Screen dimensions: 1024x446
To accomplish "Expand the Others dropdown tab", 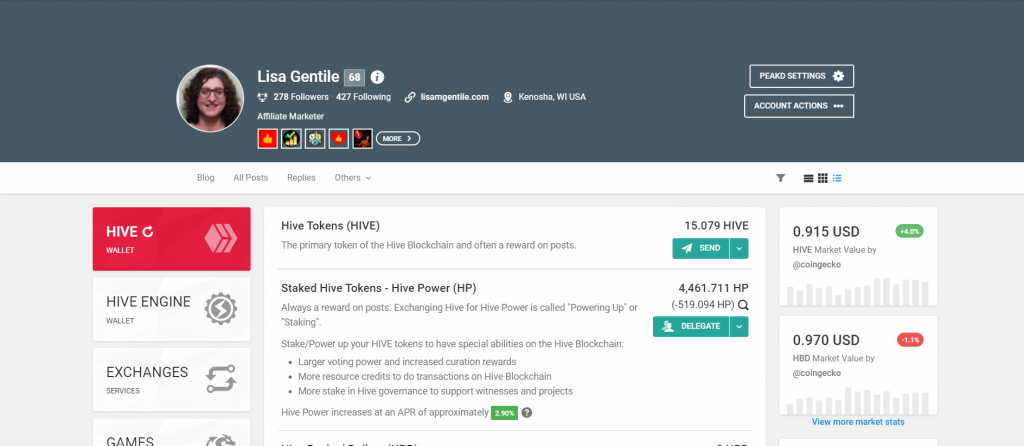I will pyautogui.click(x=353, y=178).
